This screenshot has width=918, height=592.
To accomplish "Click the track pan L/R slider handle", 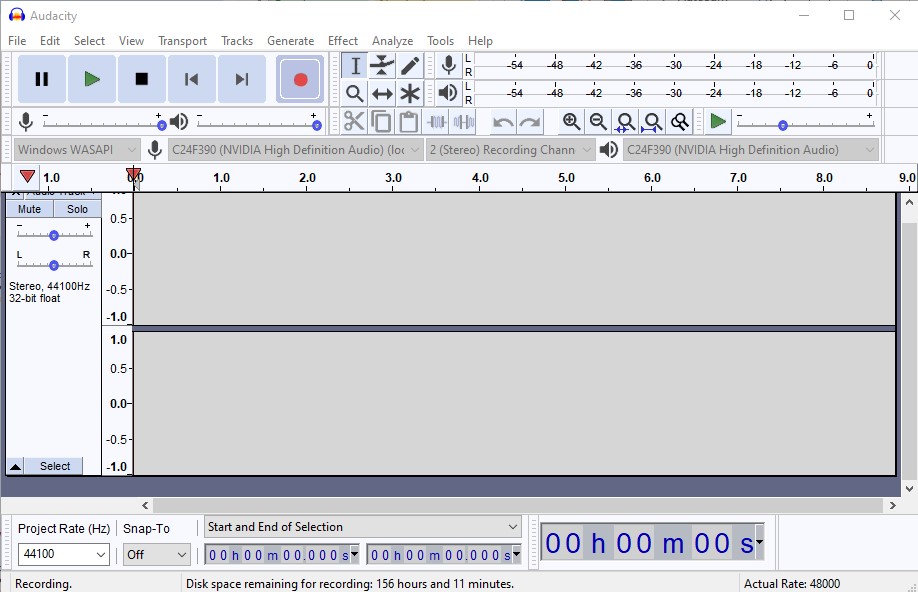I will point(54,265).
